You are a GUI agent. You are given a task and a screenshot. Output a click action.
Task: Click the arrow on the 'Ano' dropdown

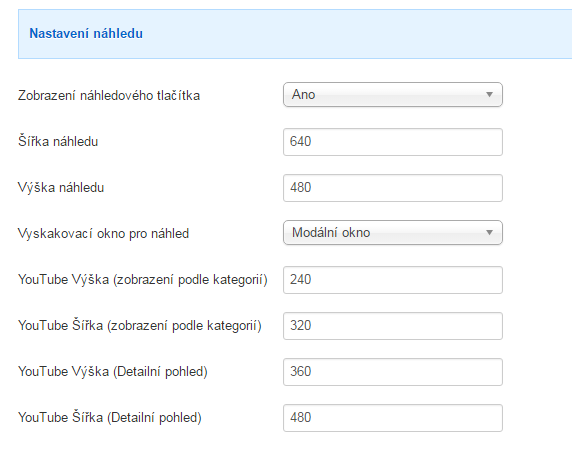click(x=490, y=95)
